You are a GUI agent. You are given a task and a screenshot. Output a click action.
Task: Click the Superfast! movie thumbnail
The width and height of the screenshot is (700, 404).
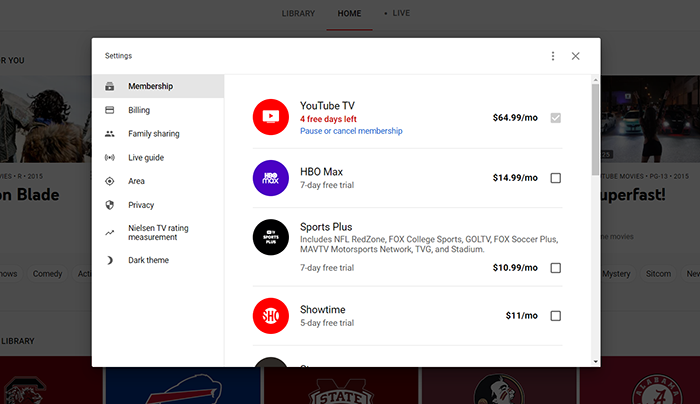tap(650, 119)
